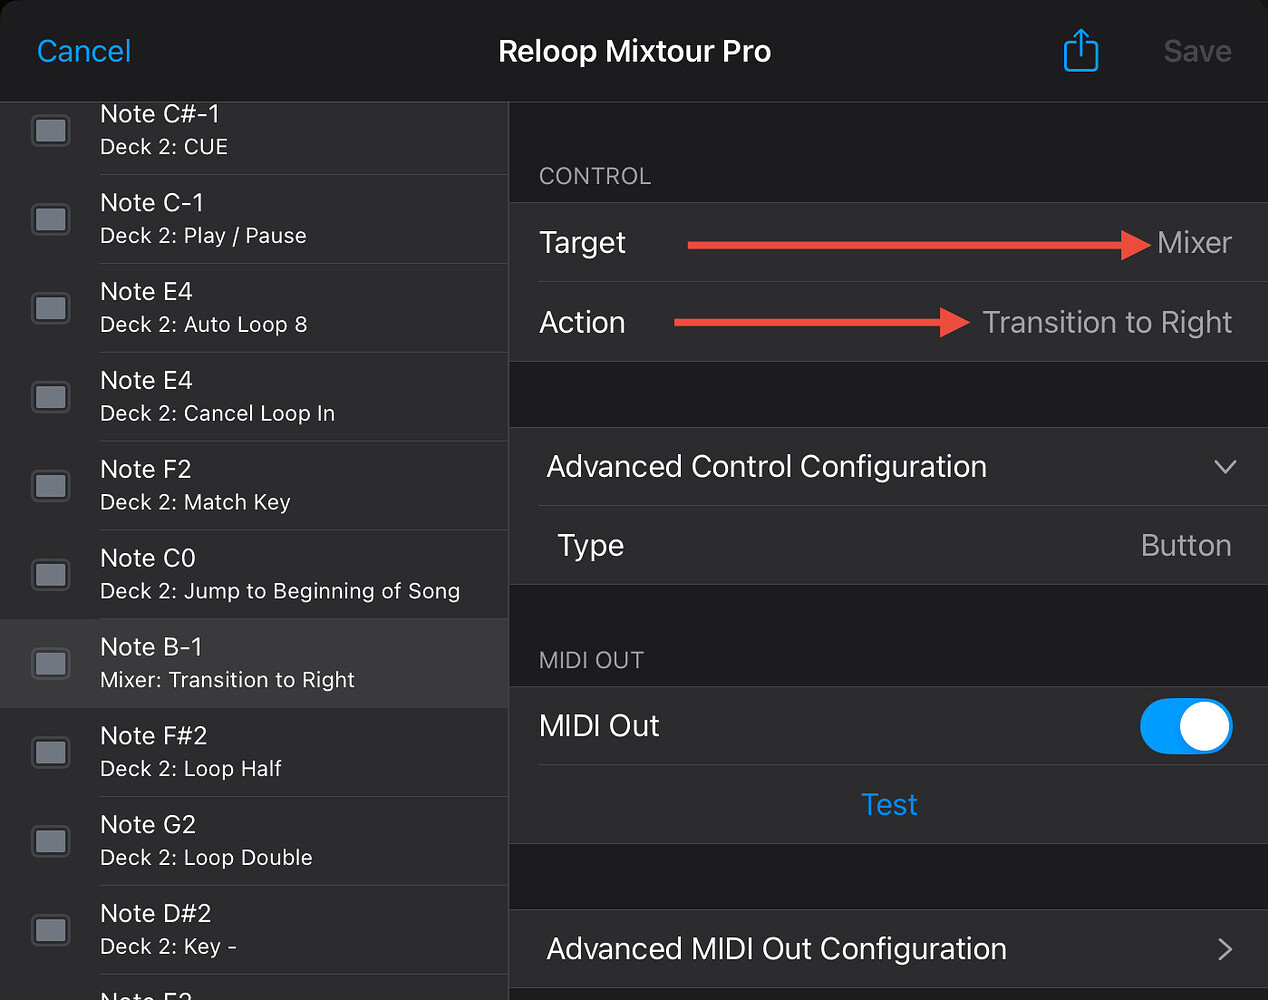Click the Test link under MIDI Out

(889, 805)
